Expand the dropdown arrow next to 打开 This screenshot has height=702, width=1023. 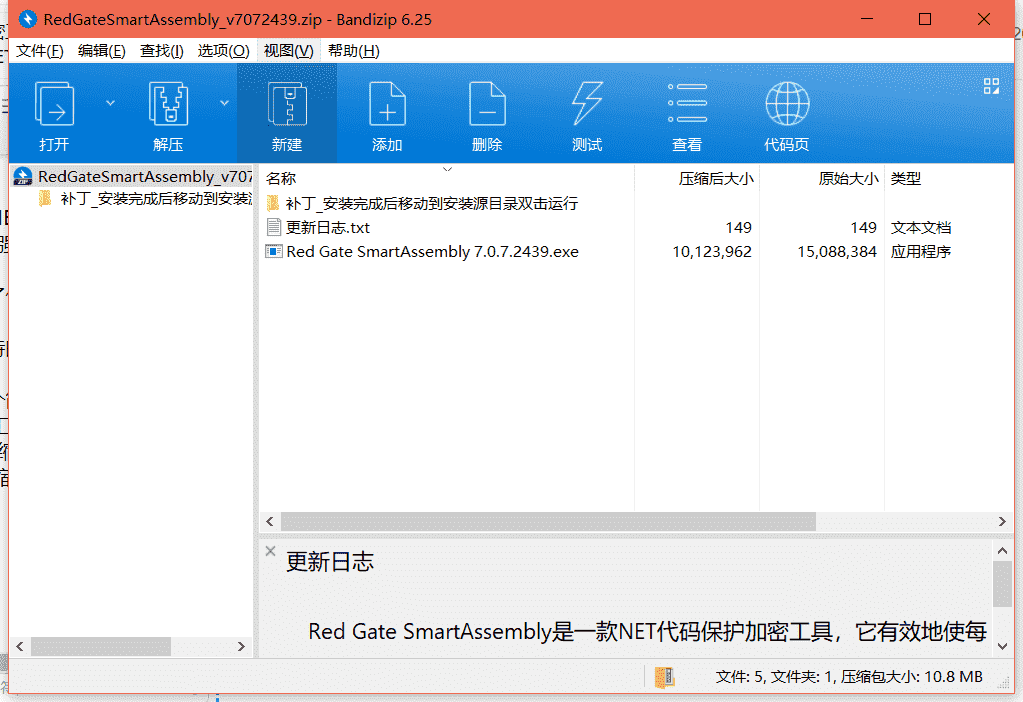110,103
